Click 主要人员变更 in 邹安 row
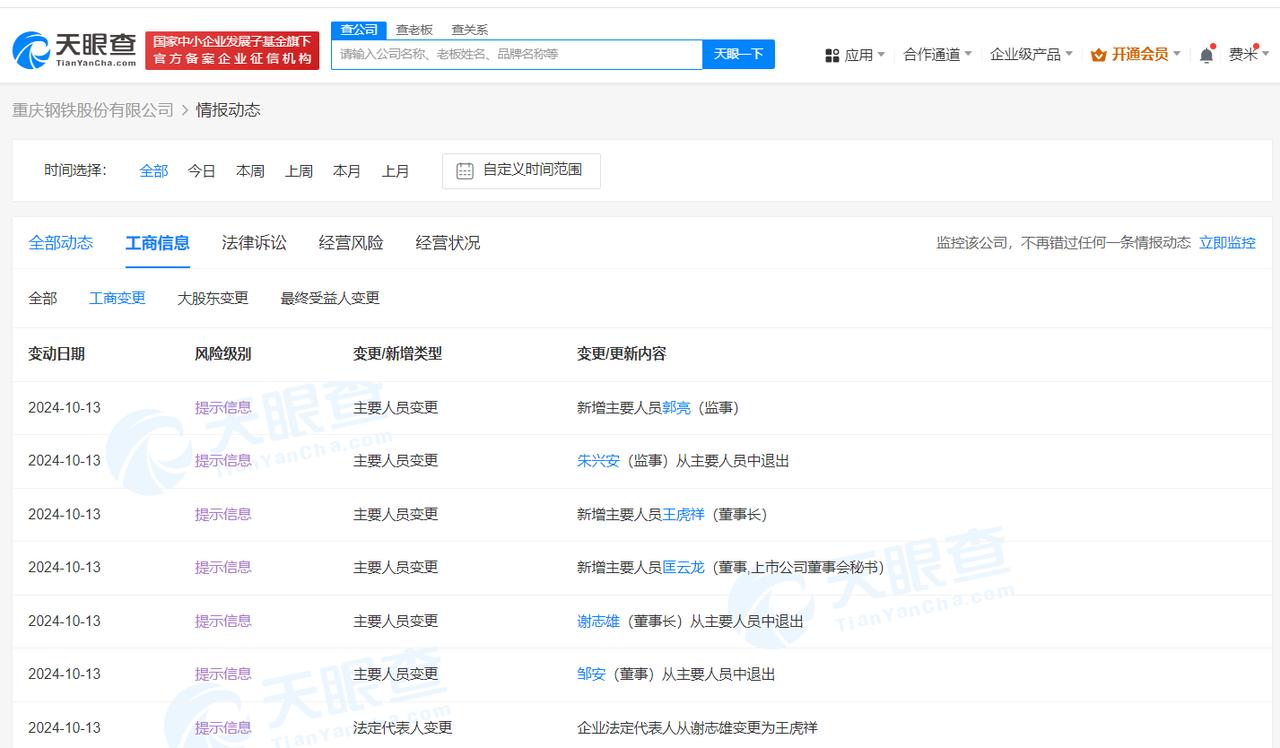Screen dimensions: 1280x748 coord(396,675)
